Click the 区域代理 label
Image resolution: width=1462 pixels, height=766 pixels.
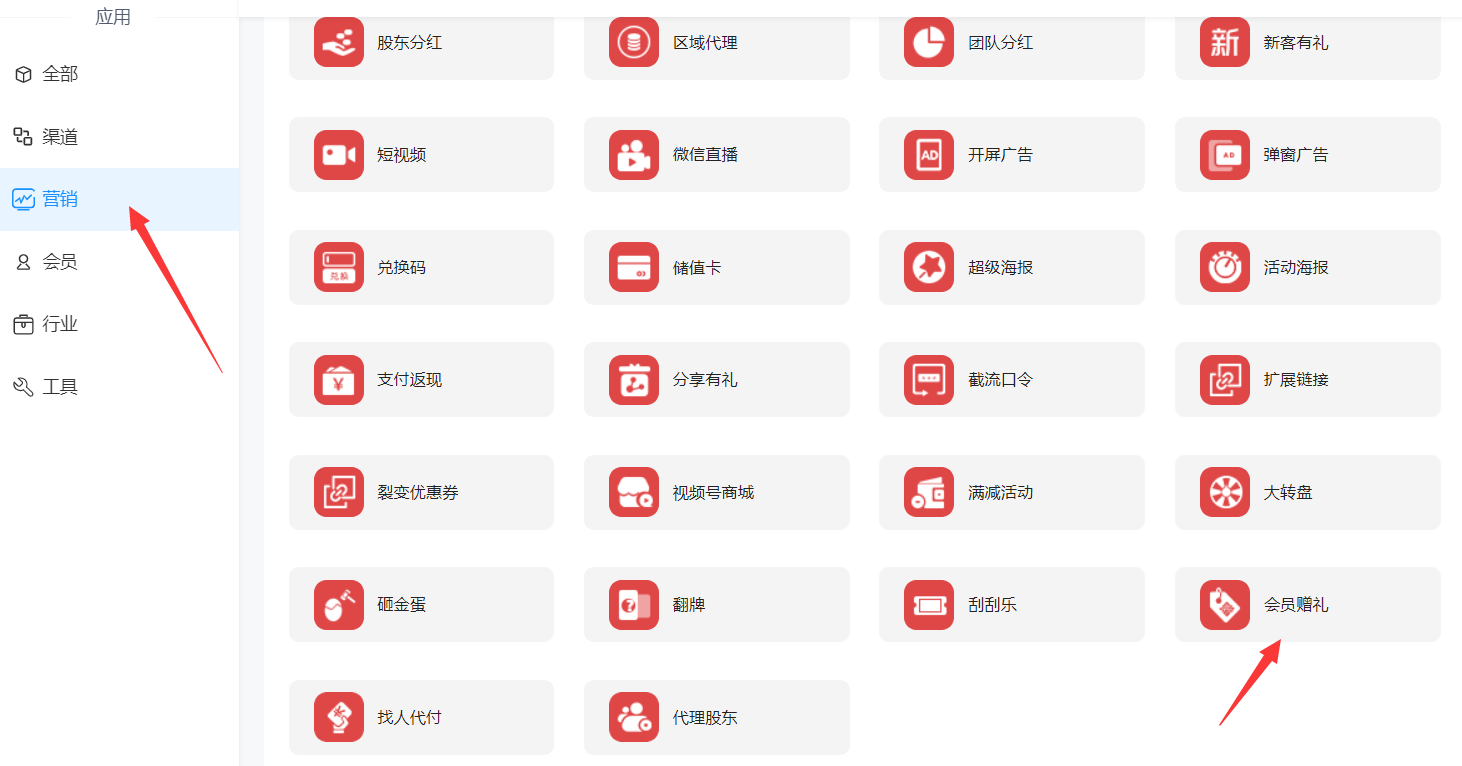tap(705, 43)
